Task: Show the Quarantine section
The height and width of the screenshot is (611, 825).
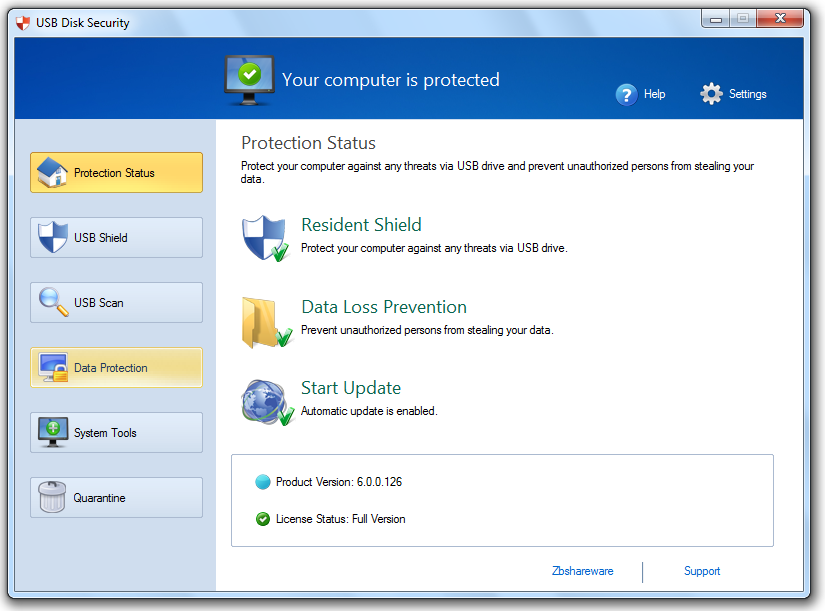Action: click(x=116, y=497)
